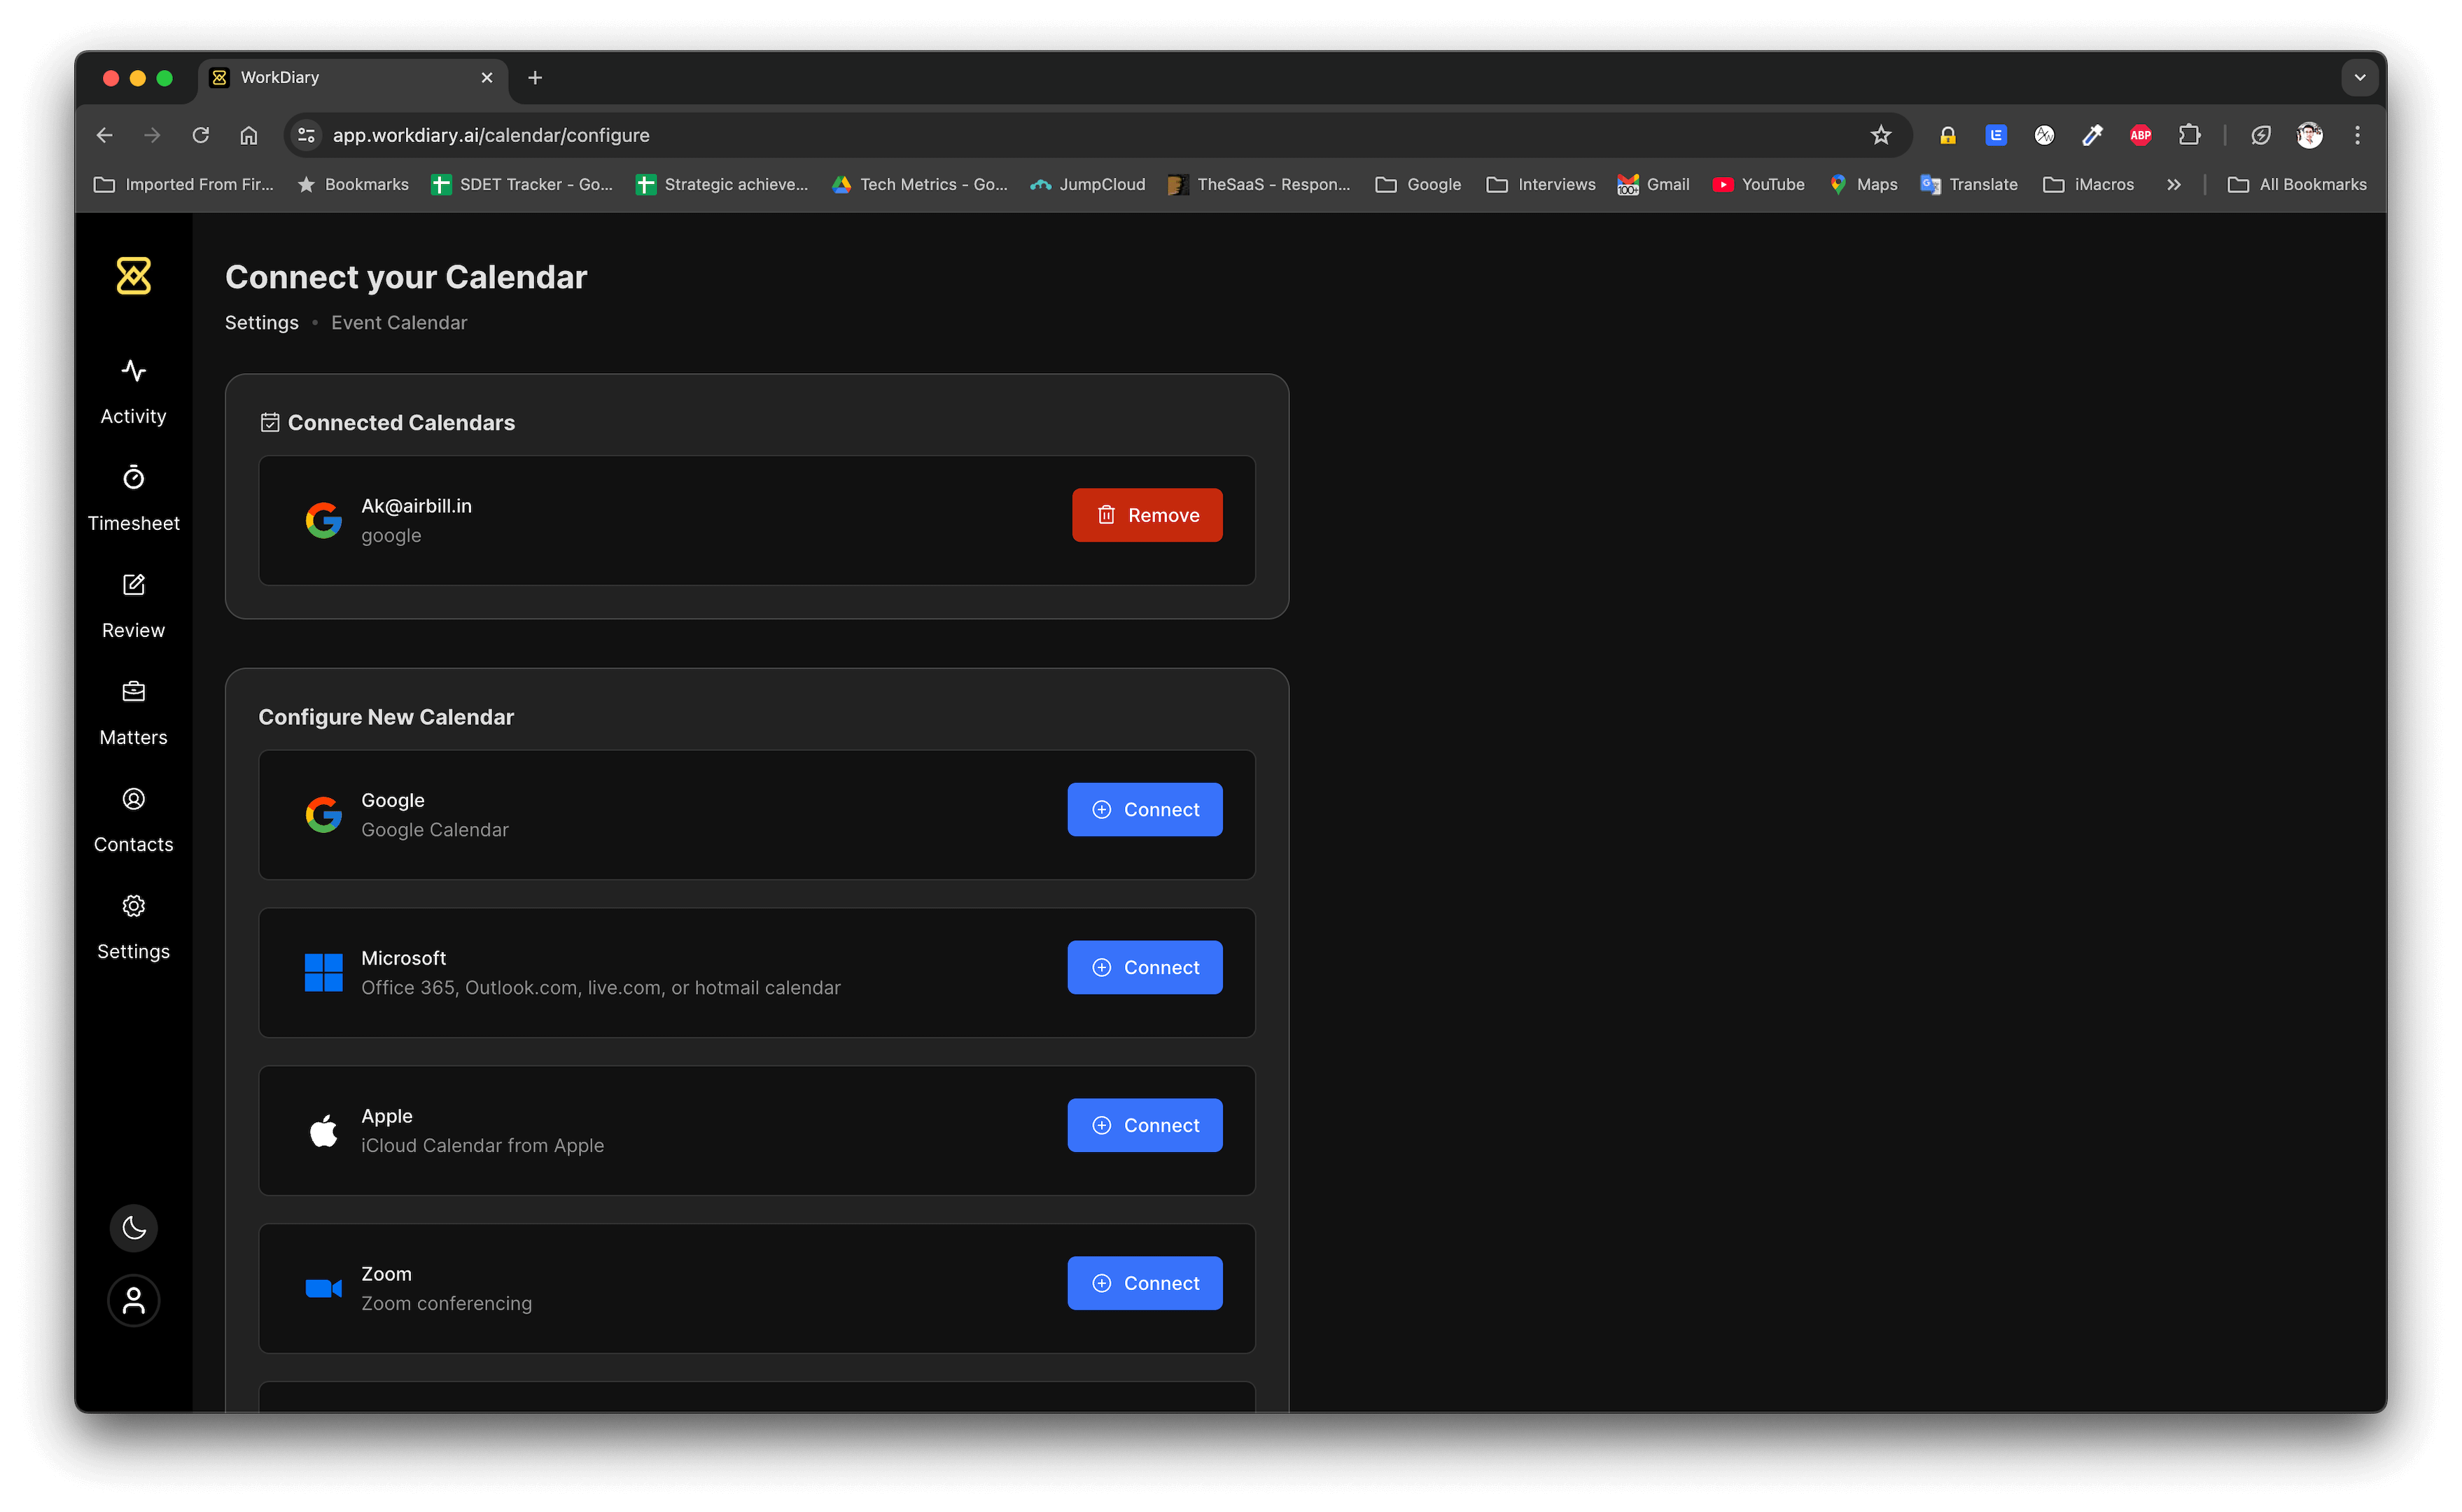
Task: Open the Extensions puzzle menu
Action: pyautogui.click(x=2189, y=135)
